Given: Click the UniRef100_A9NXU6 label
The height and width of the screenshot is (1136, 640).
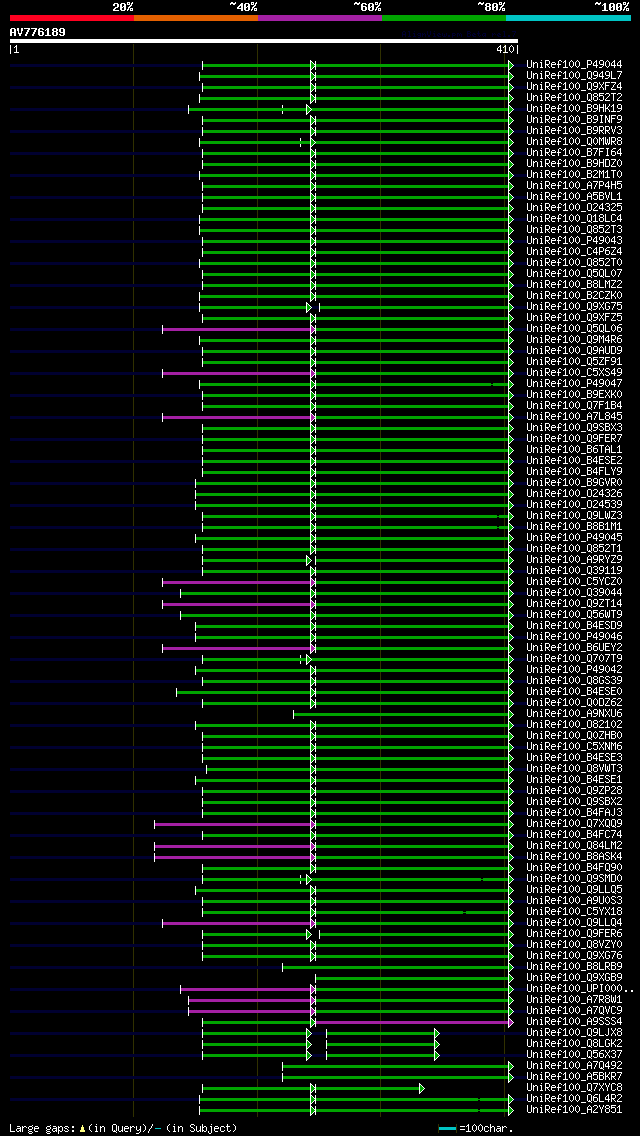Looking at the screenshot, I should tap(574, 714).
